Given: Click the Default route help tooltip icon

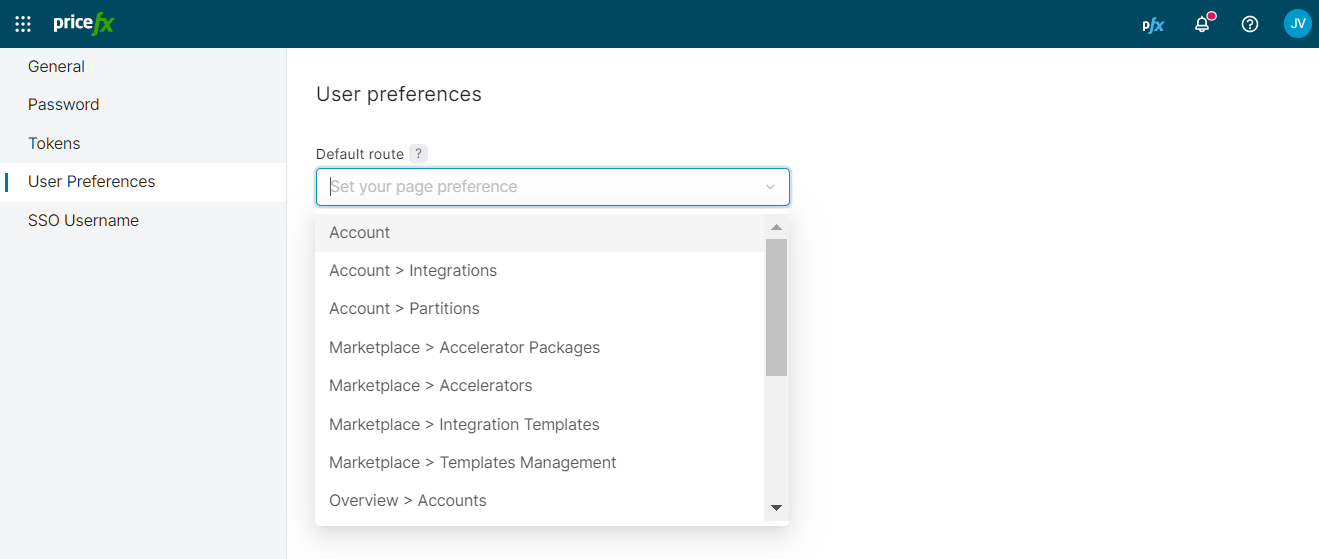Looking at the screenshot, I should [x=418, y=154].
